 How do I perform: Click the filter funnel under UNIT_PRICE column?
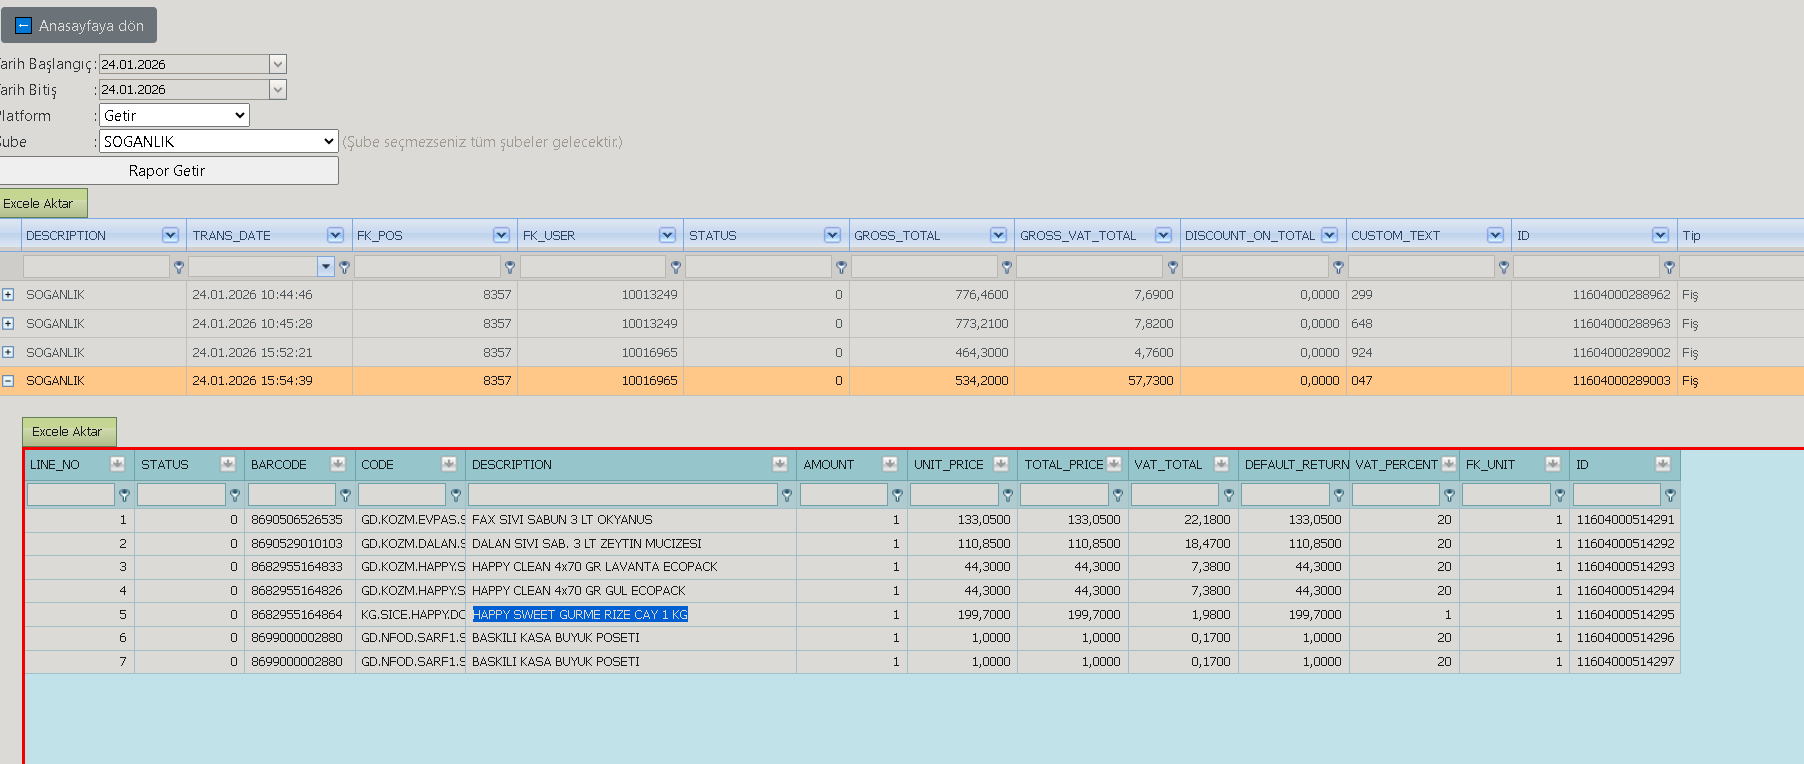pyautogui.click(x=1008, y=495)
